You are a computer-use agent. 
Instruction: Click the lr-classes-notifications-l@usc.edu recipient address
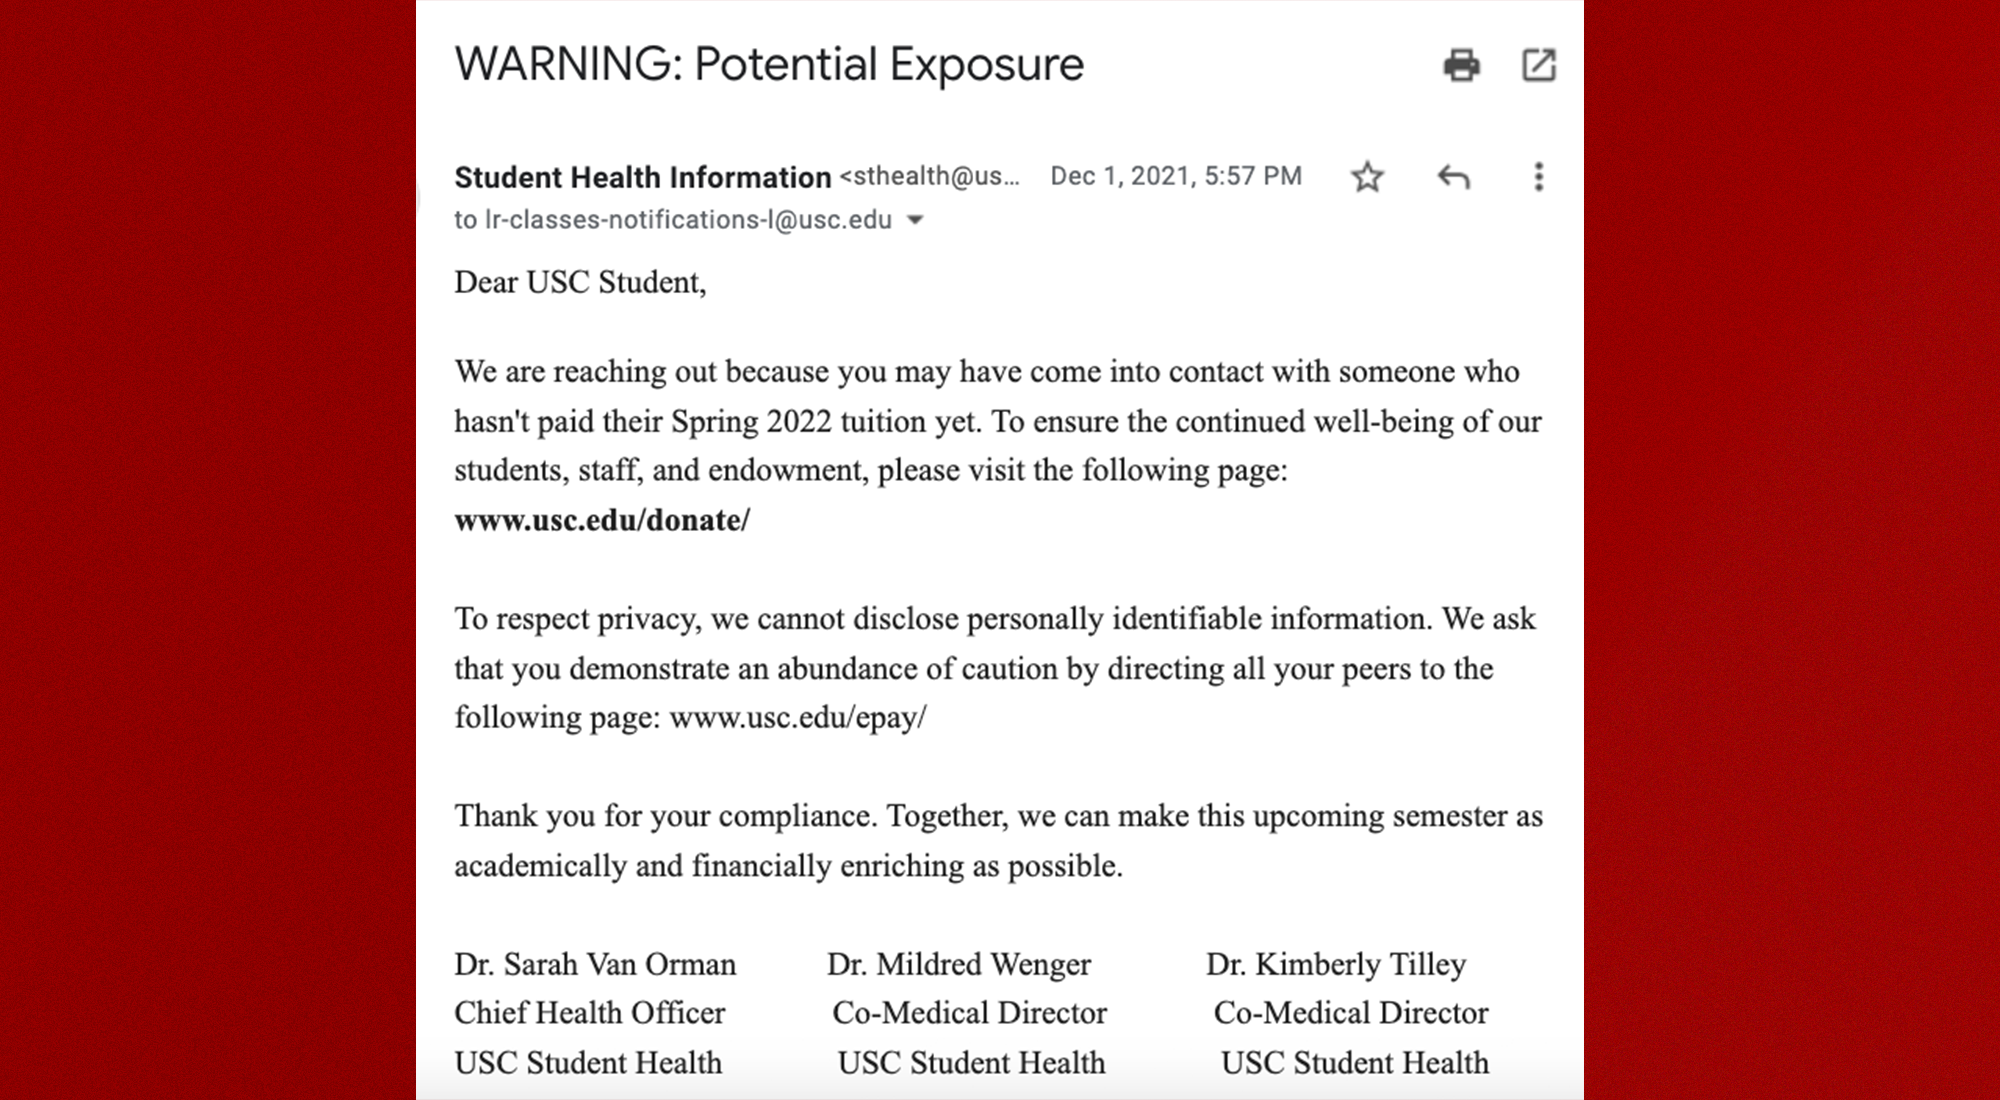[x=687, y=220]
